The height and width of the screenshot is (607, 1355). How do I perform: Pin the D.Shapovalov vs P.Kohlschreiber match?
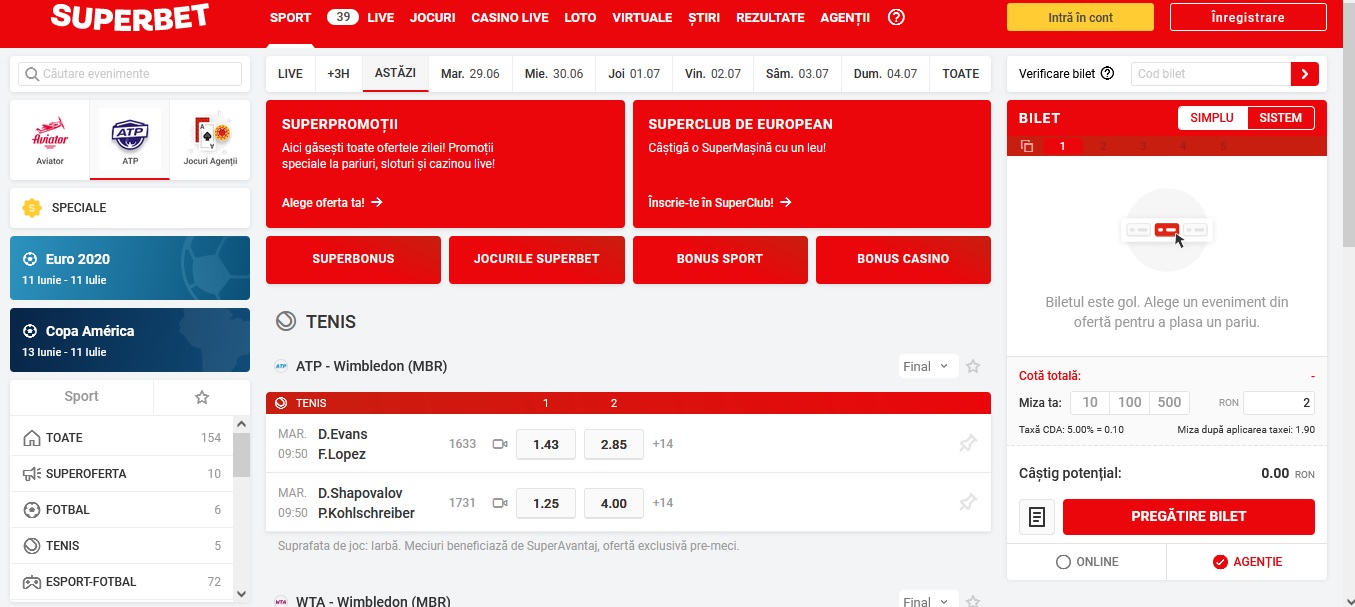[968, 503]
